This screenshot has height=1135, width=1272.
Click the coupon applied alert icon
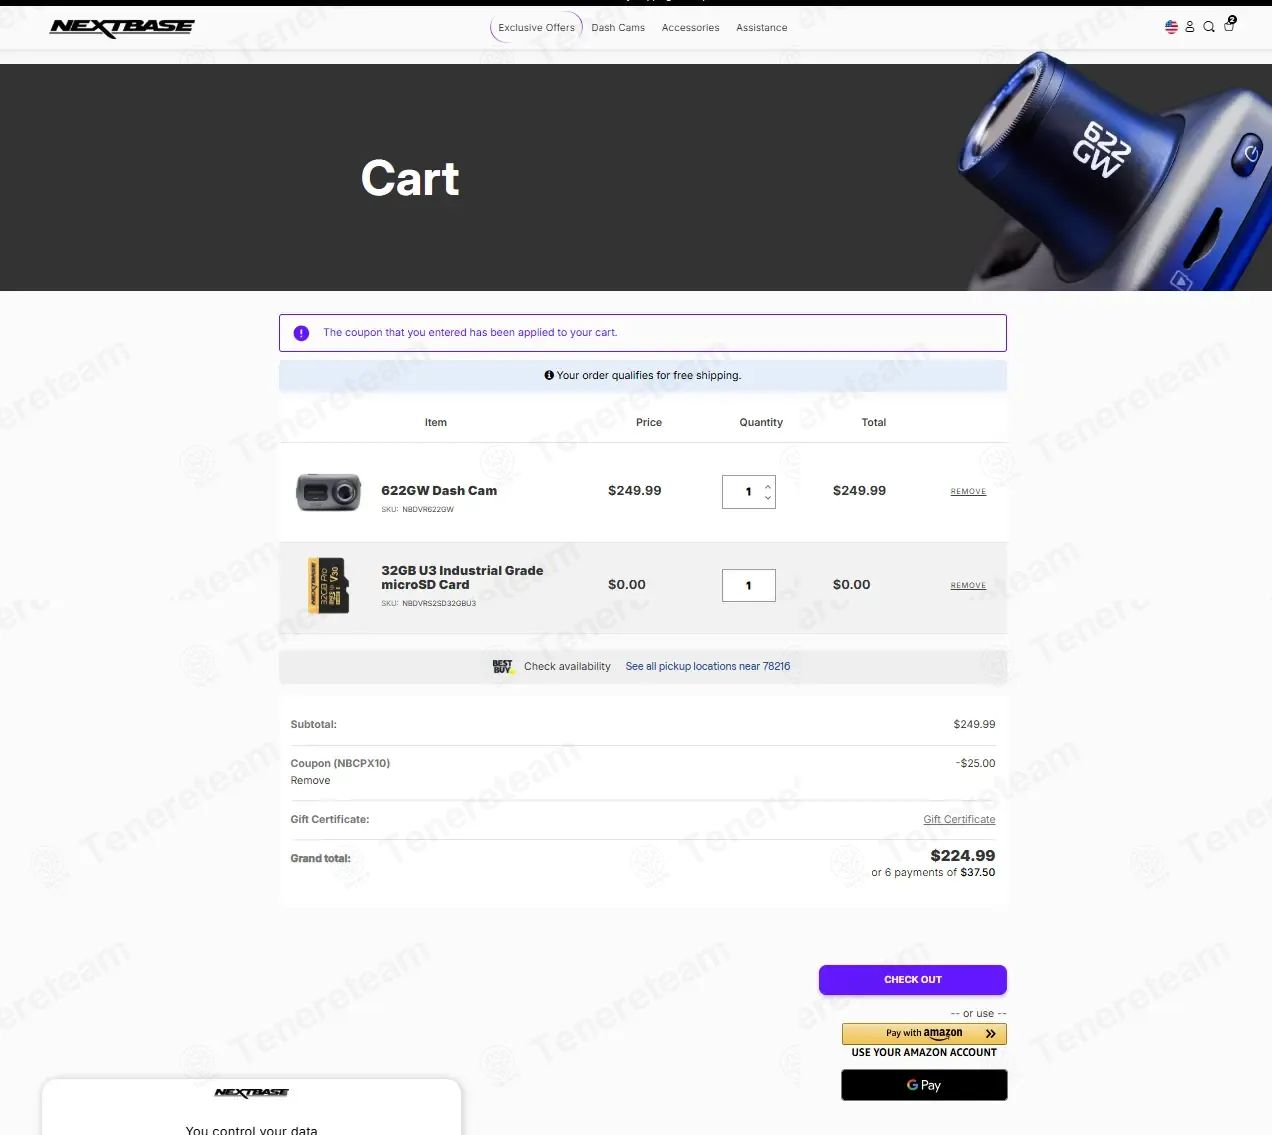301,333
